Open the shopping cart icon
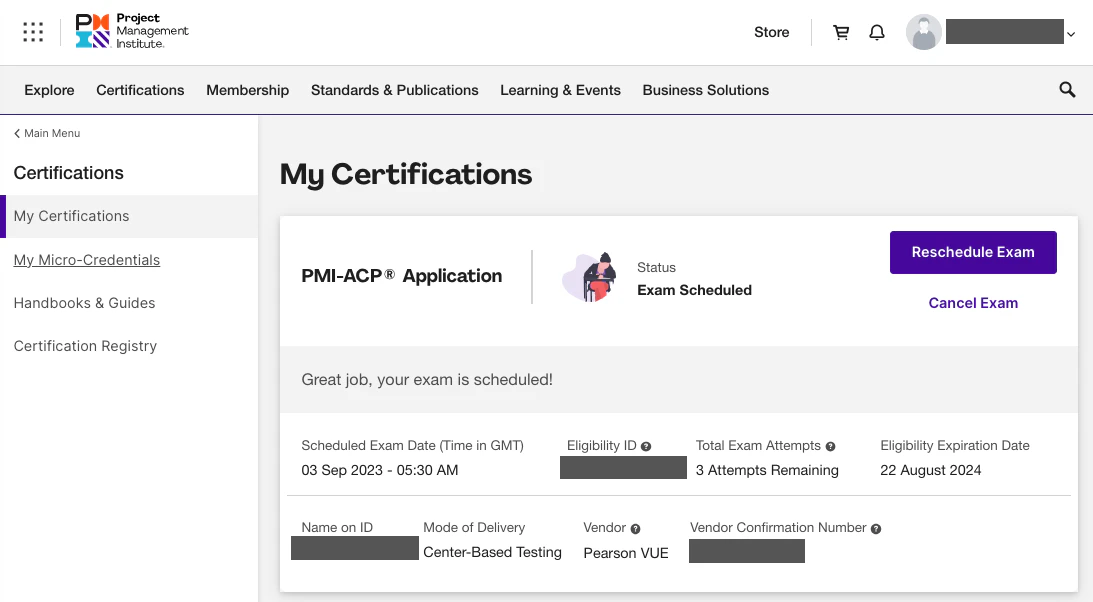 841,32
